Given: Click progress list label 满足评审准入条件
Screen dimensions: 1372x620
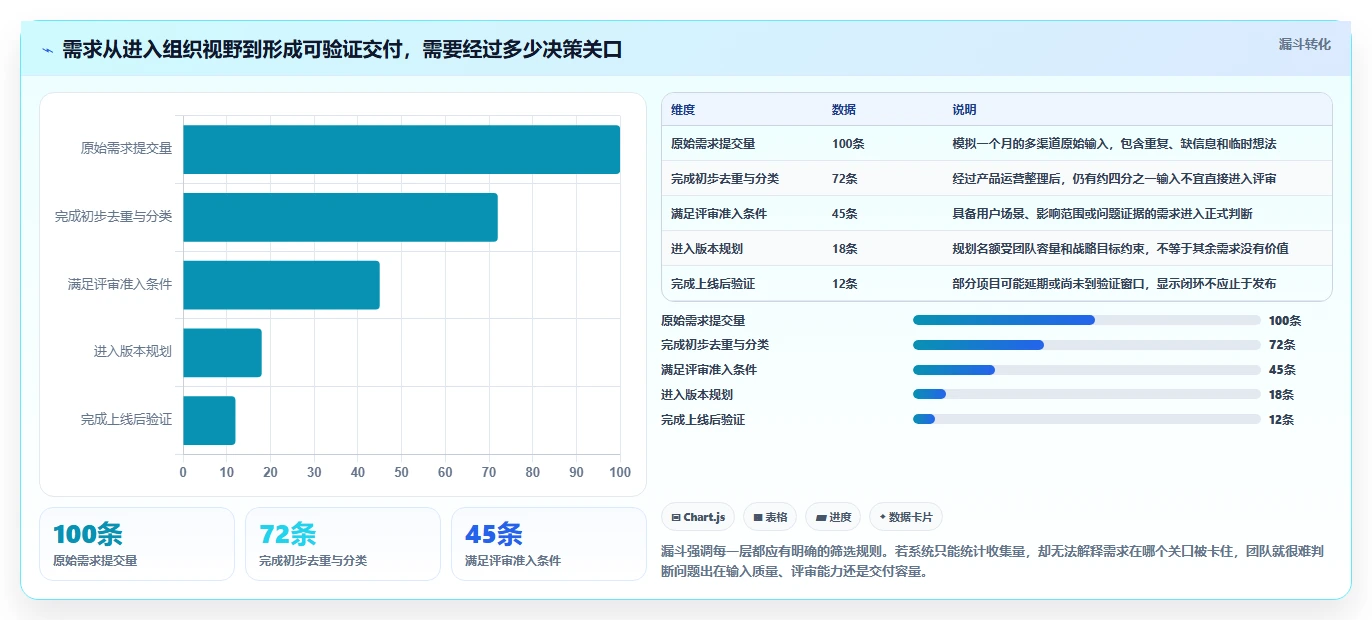Looking at the screenshot, I should pos(709,370).
